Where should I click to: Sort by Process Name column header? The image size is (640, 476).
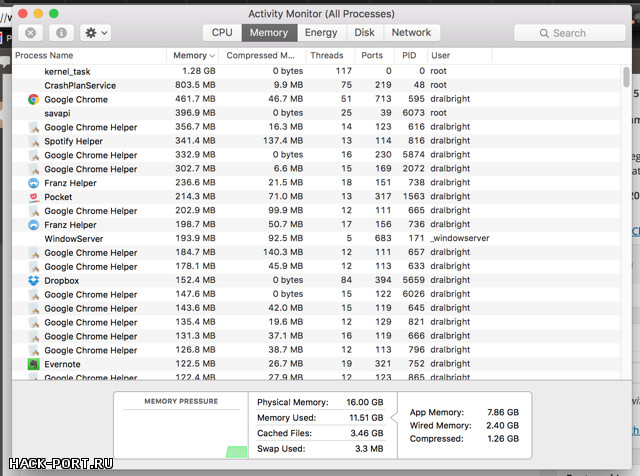[x=44, y=56]
